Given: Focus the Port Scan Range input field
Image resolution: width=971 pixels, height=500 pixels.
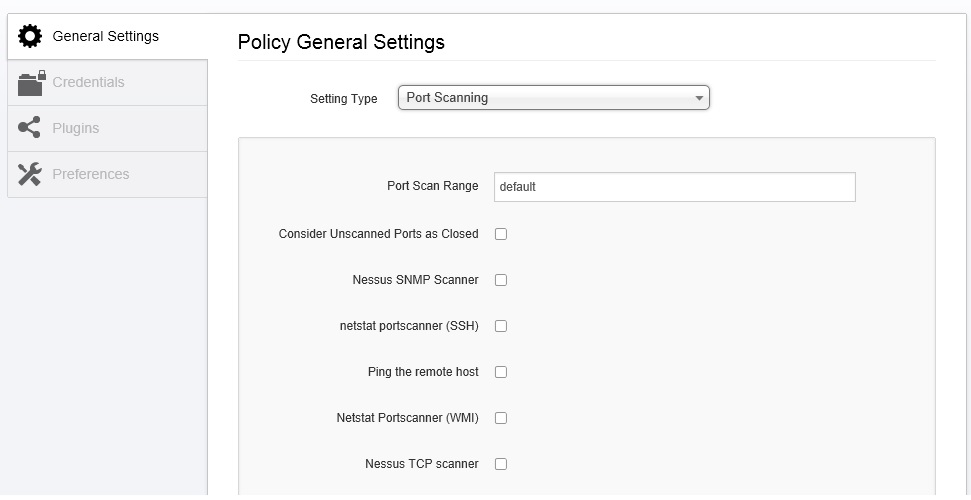Looking at the screenshot, I should tap(674, 187).
